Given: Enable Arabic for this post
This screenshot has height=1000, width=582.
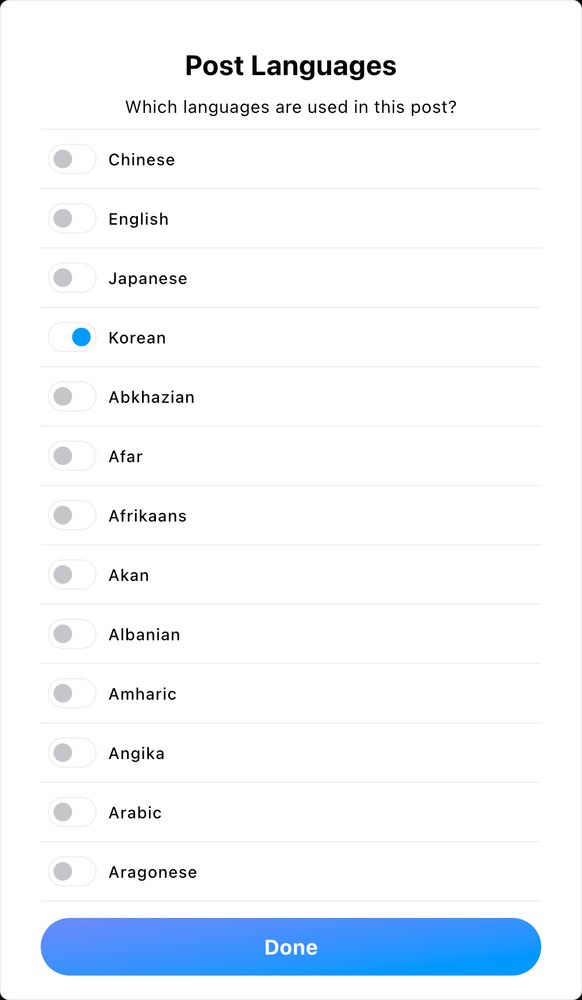Looking at the screenshot, I should click(71, 812).
